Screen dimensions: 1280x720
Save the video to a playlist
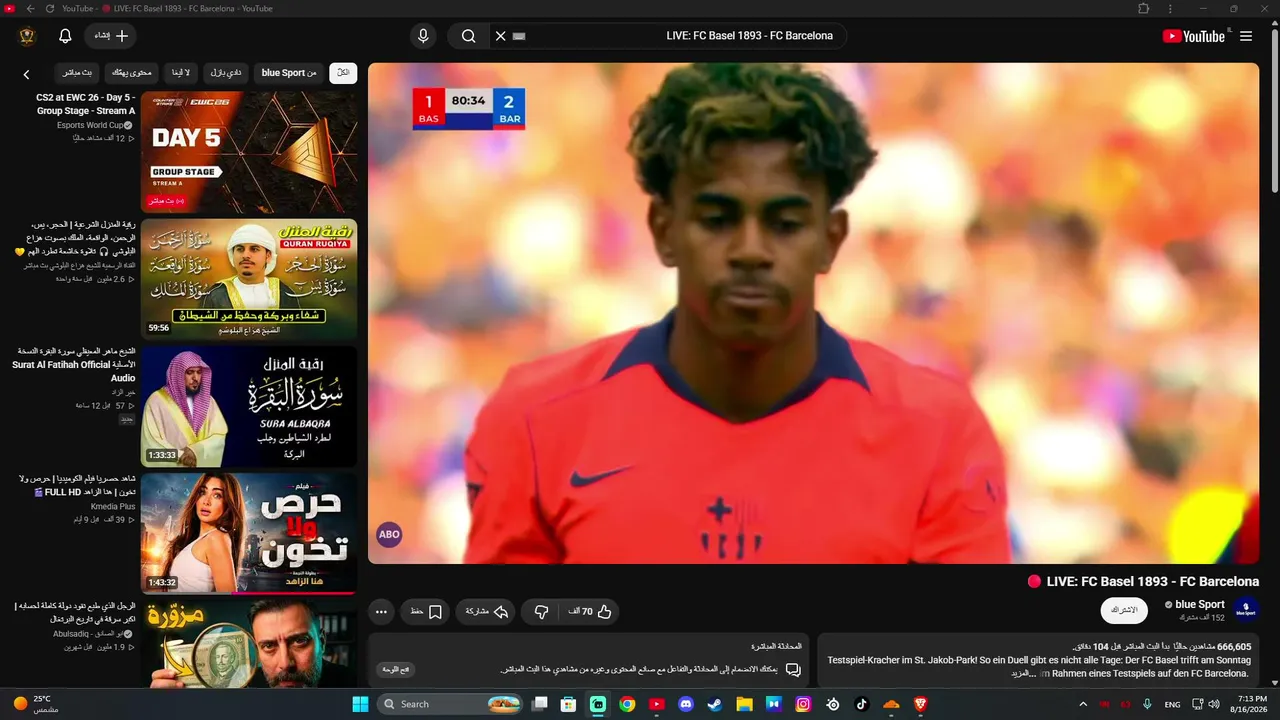tap(425, 611)
